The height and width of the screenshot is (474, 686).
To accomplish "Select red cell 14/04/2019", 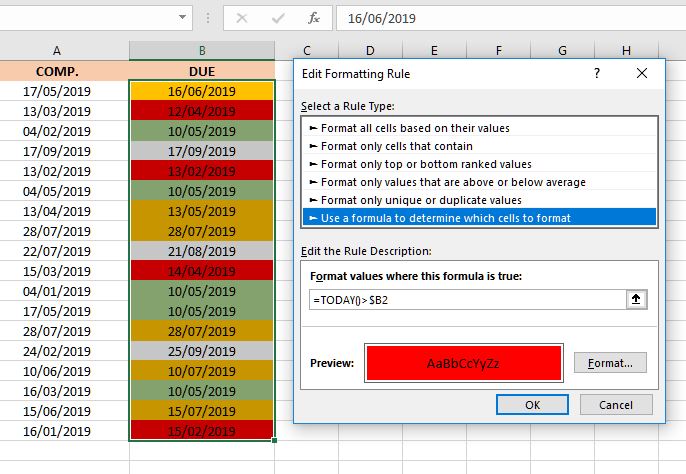I will pos(202,271).
